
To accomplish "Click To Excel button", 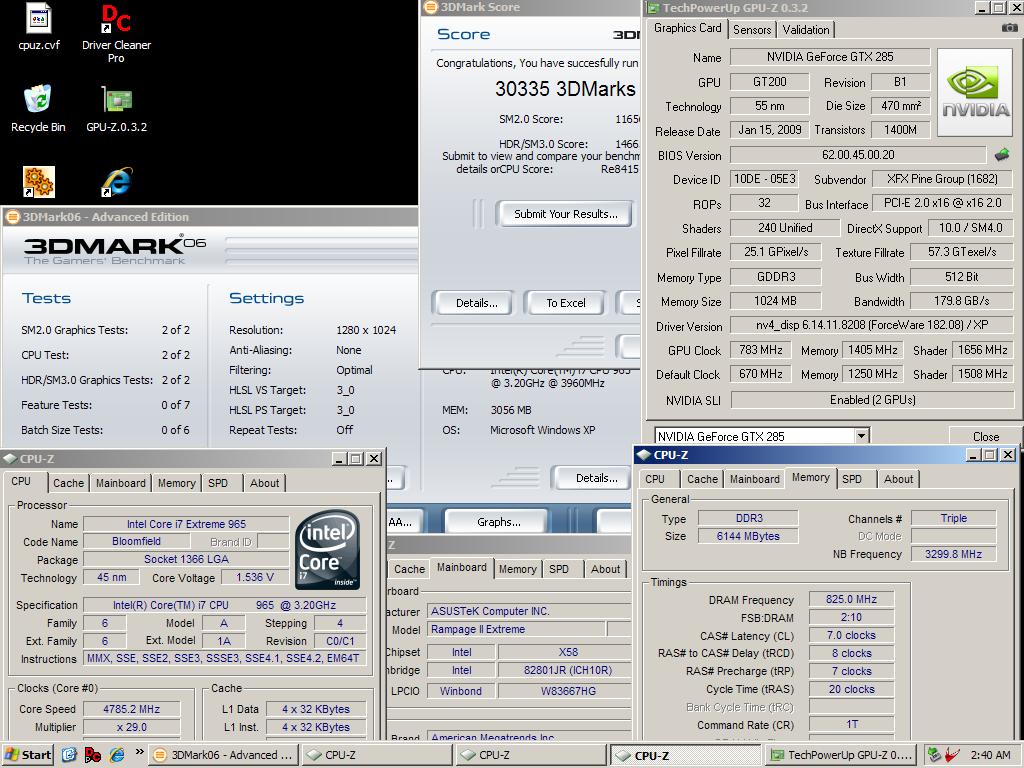I will 566,302.
